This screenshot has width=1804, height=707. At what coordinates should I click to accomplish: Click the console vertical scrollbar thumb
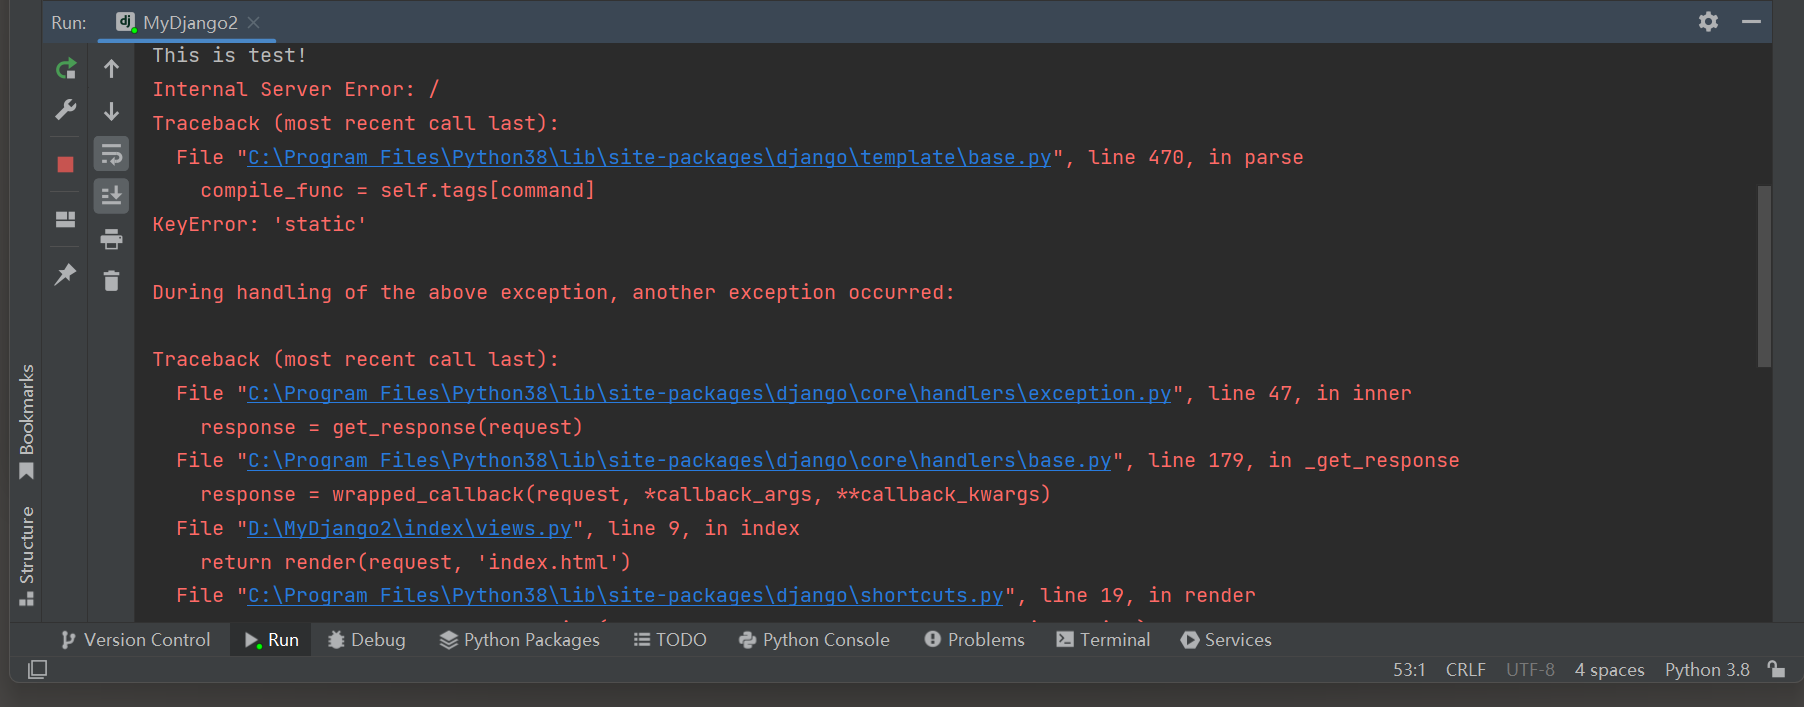click(x=1764, y=276)
